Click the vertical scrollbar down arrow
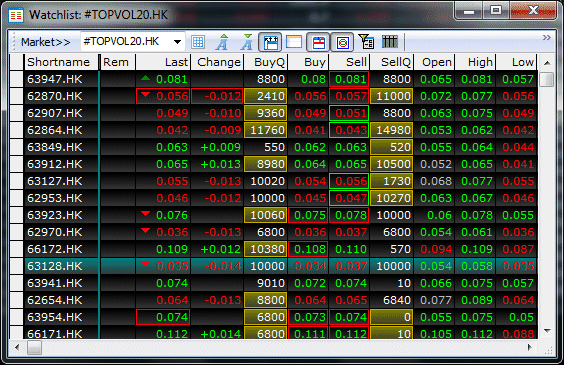564x365 pixels. 547,330
